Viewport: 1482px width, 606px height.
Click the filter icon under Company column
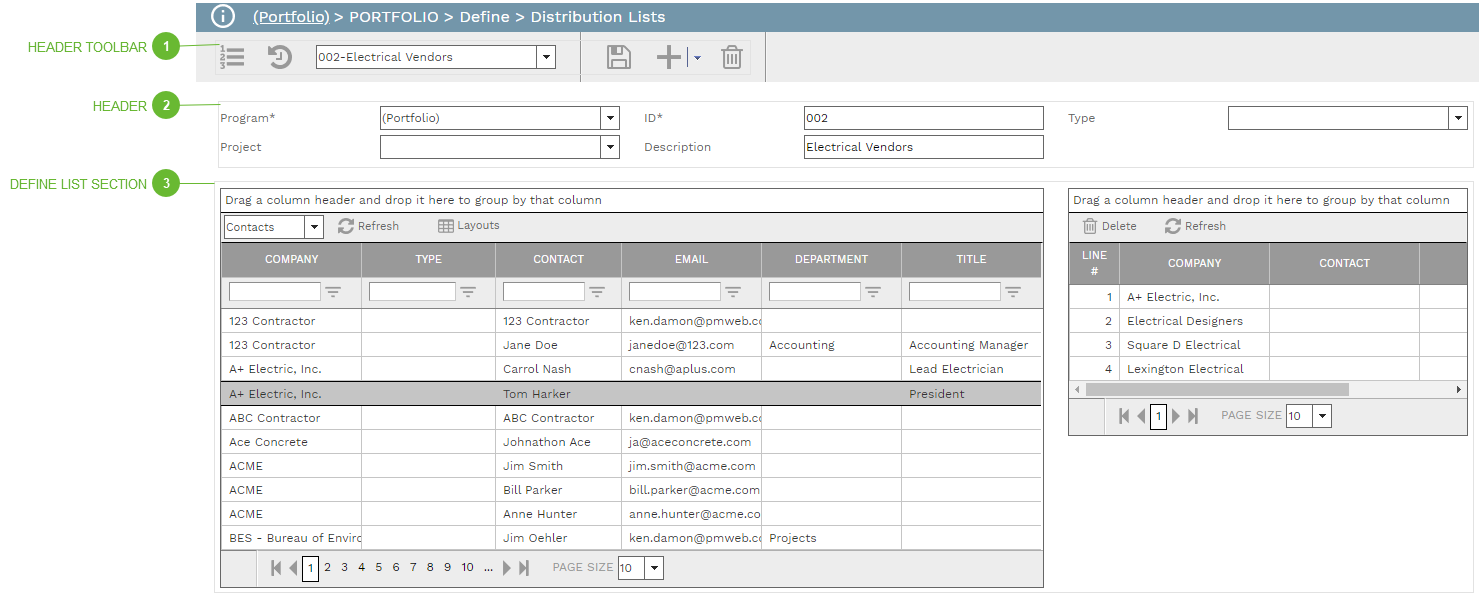[x=333, y=292]
